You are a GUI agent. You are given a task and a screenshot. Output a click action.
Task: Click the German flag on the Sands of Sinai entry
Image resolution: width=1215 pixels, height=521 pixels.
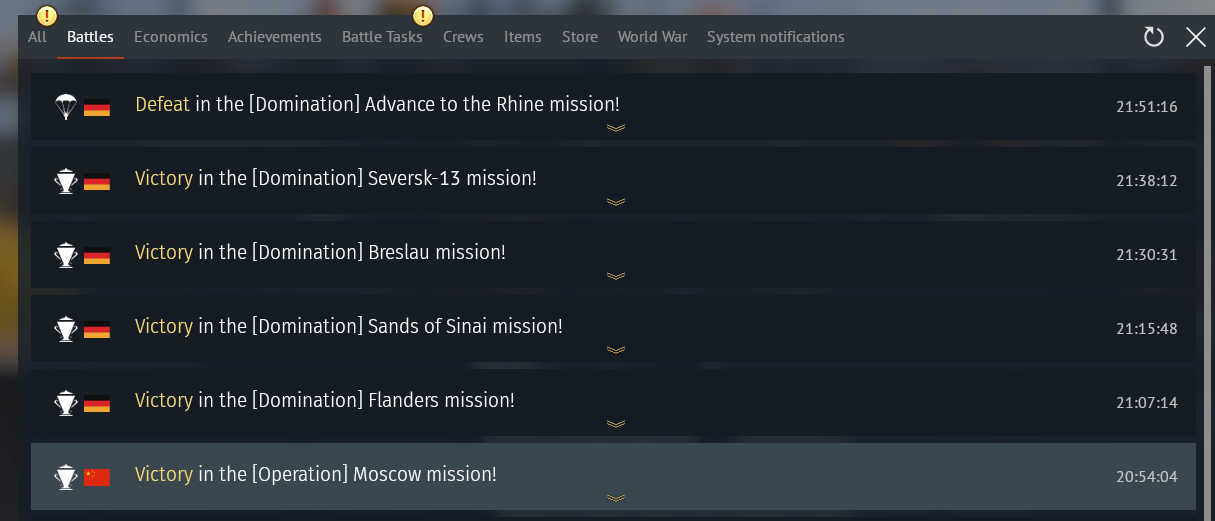tap(97, 329)
